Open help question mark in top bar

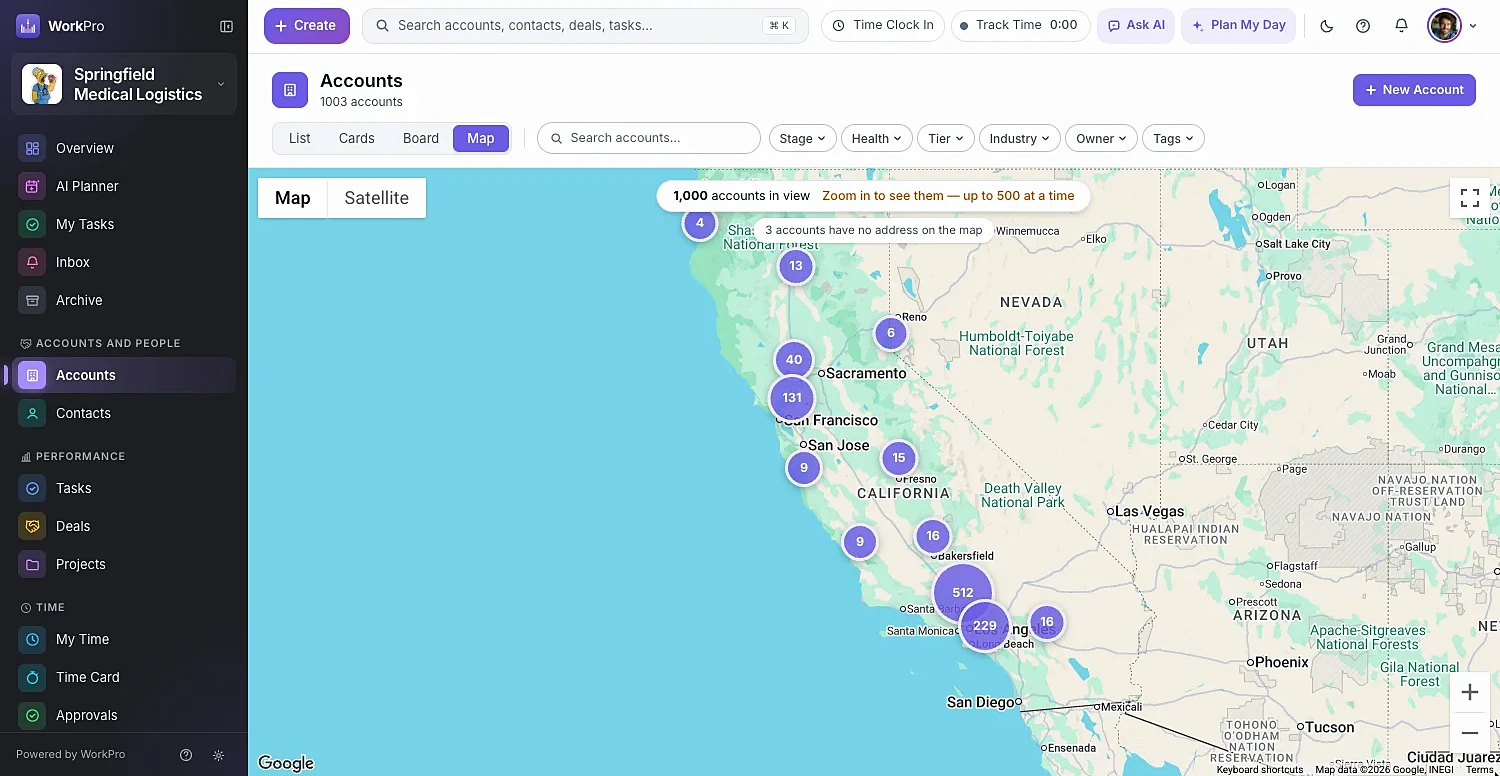[1363, 26]
